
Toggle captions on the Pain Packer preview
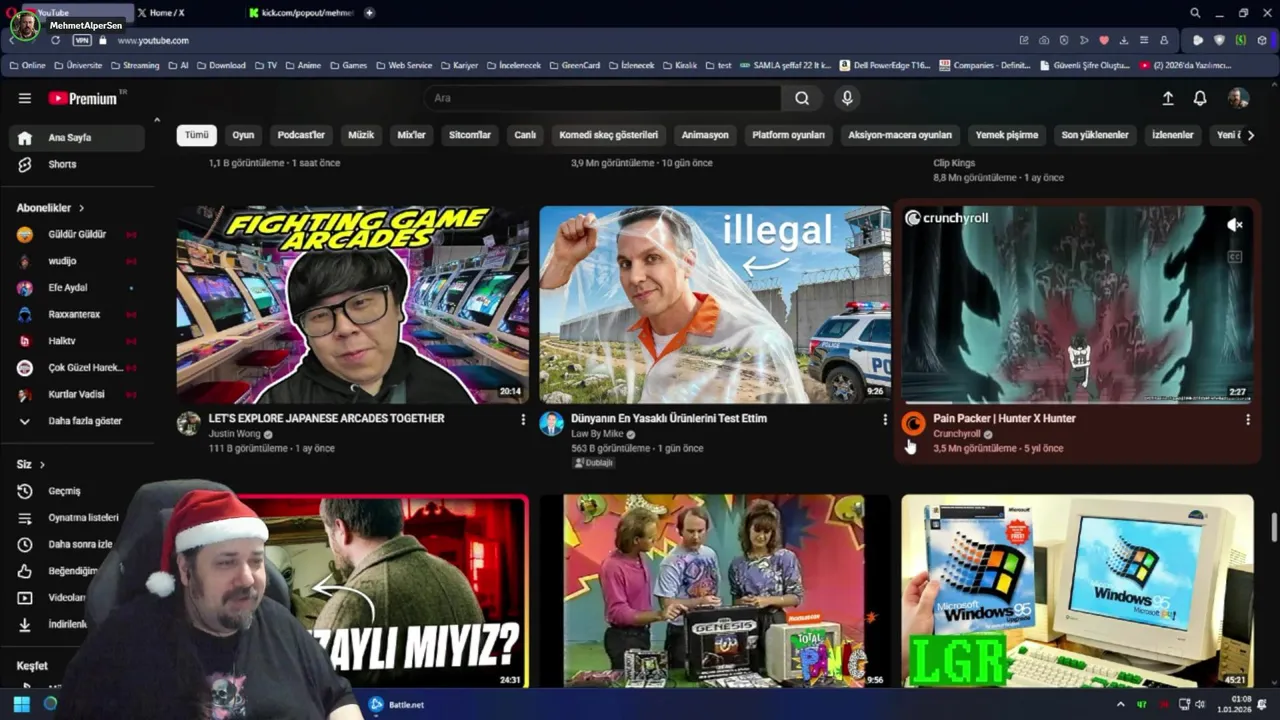click(x=1235, y=257)
